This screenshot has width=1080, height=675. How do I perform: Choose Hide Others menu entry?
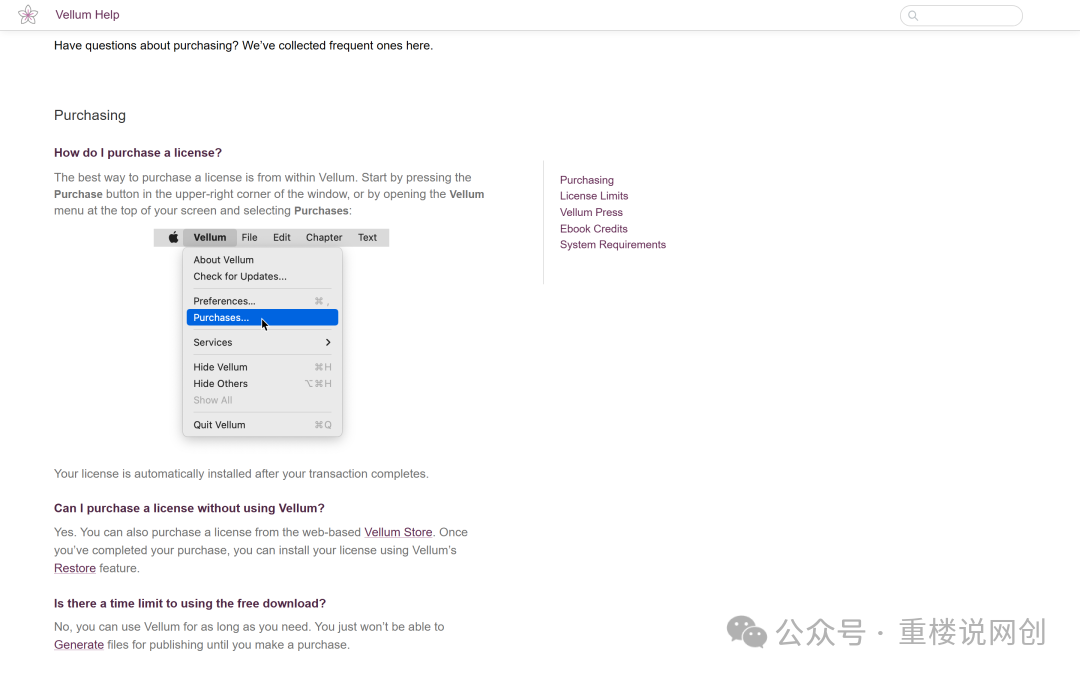click(262, 384)
